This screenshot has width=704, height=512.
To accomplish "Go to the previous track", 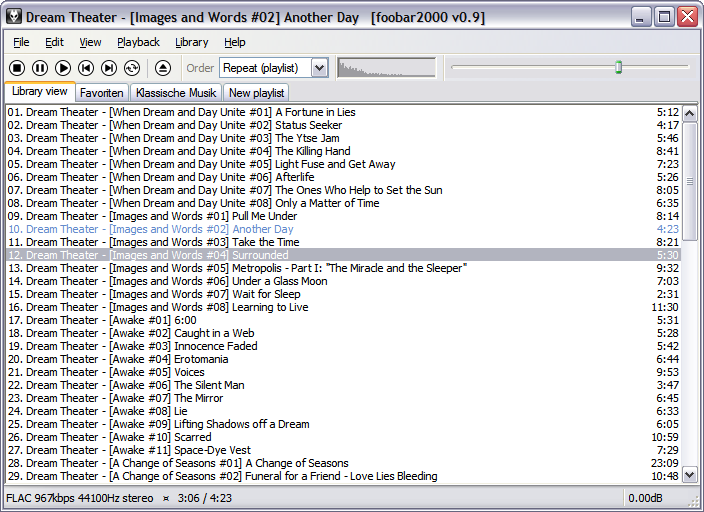I will [x=86, y=68].
